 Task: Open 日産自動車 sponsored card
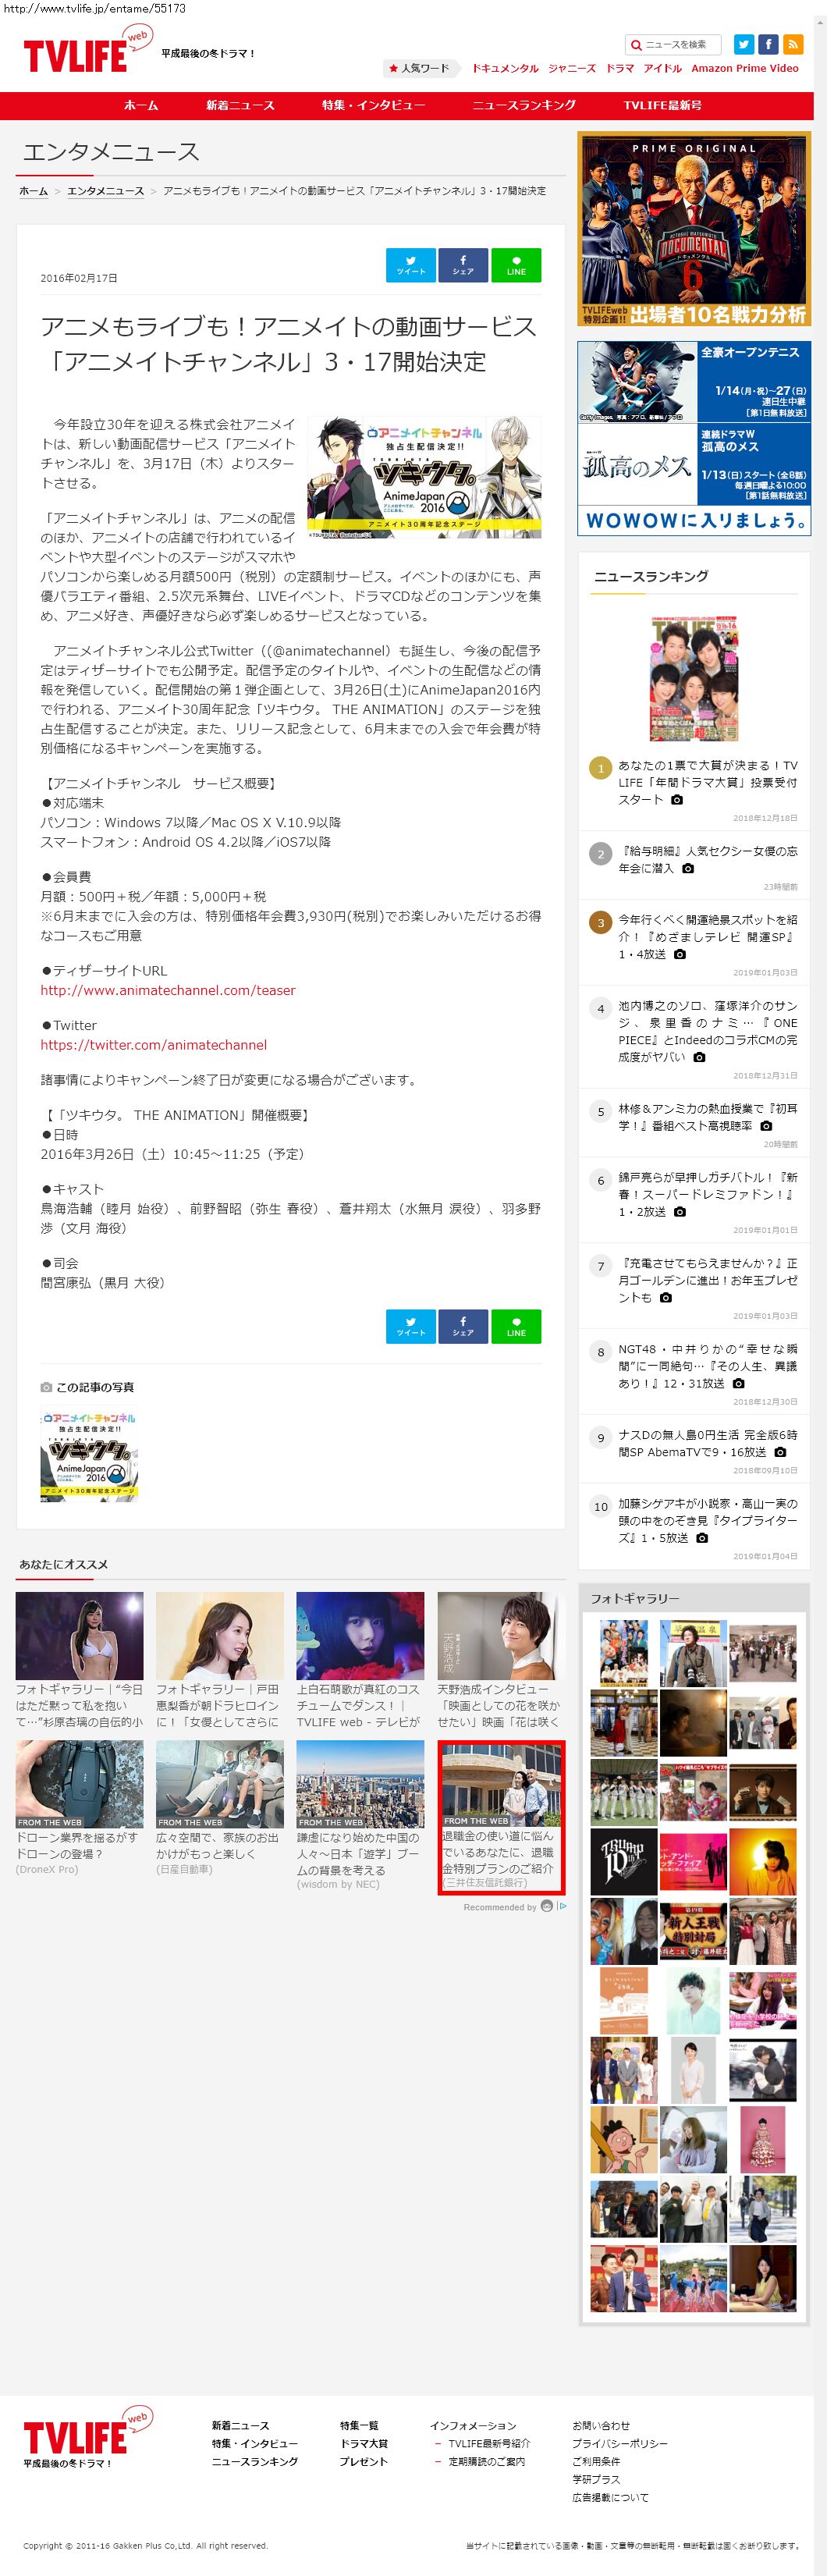tap(220, 1808)
